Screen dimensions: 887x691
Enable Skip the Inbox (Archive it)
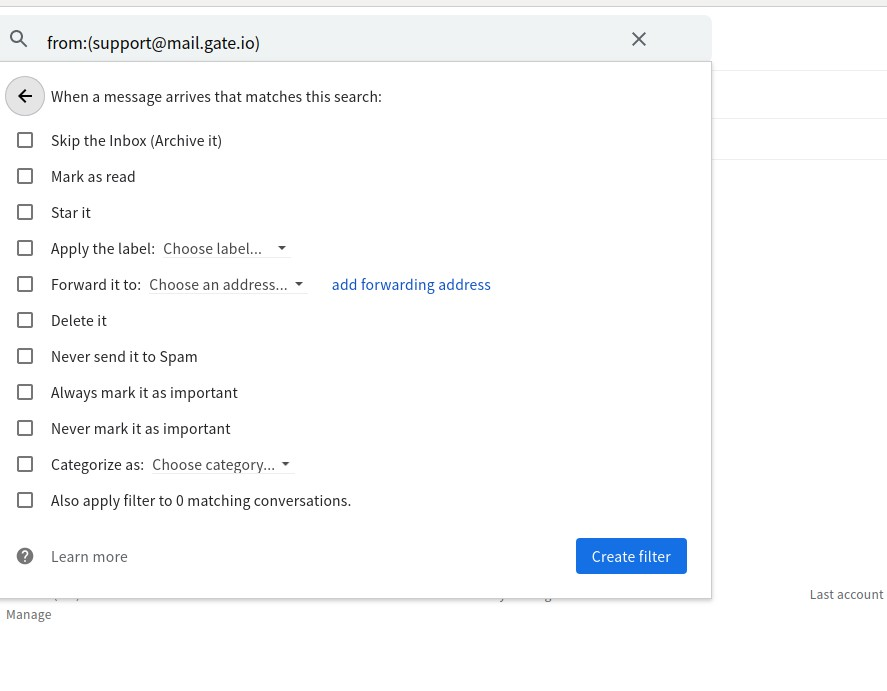pos(25,141)
